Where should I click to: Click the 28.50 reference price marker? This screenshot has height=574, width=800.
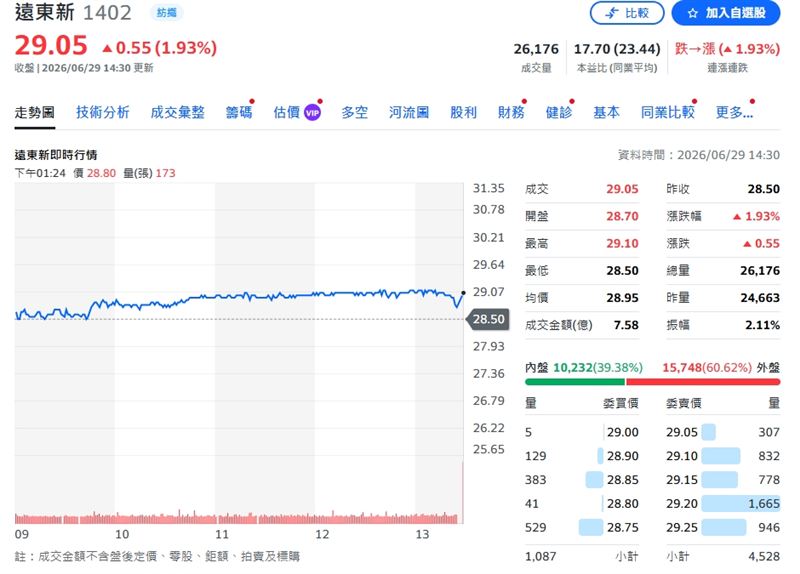tap(488, 319)
